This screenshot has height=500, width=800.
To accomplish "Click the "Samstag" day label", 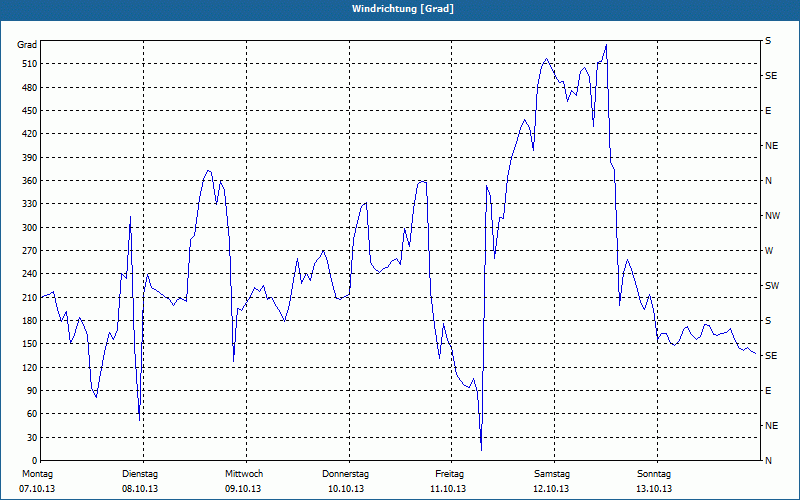I will 552,474.
